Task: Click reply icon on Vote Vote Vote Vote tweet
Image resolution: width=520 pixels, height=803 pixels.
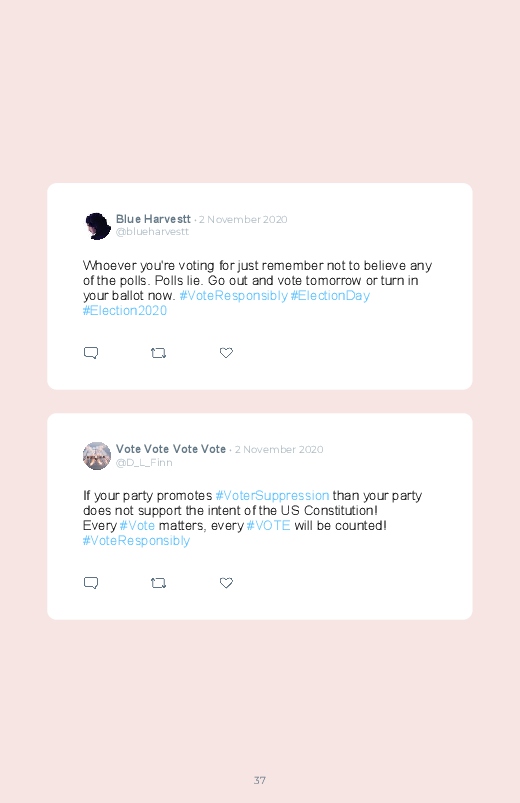Action: tap(91, 583)
